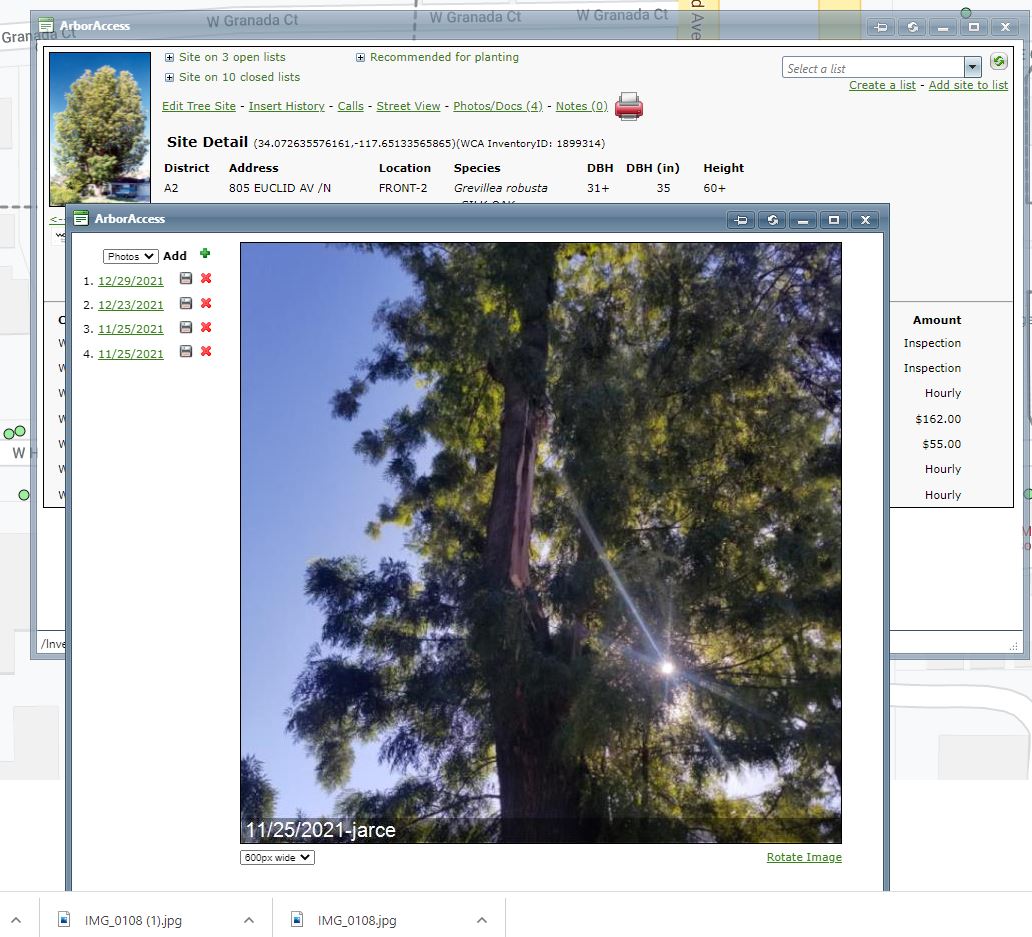Click the IMG_0108 (1).jpg file icon
Viewport: 1032px width, 937px height.
click(x=64, y=919)
